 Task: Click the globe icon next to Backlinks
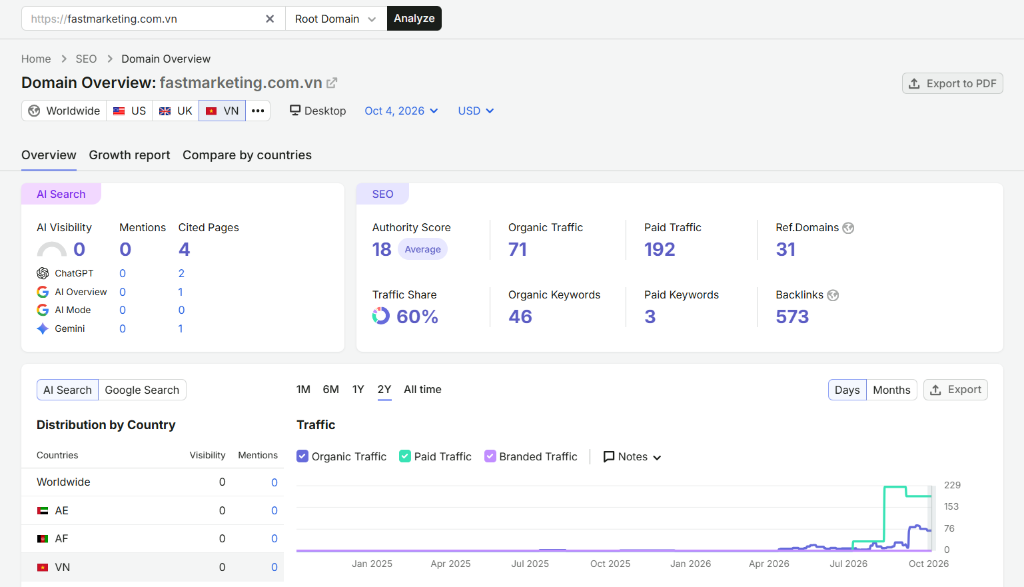pyautogui.click(x=833, y=295)
